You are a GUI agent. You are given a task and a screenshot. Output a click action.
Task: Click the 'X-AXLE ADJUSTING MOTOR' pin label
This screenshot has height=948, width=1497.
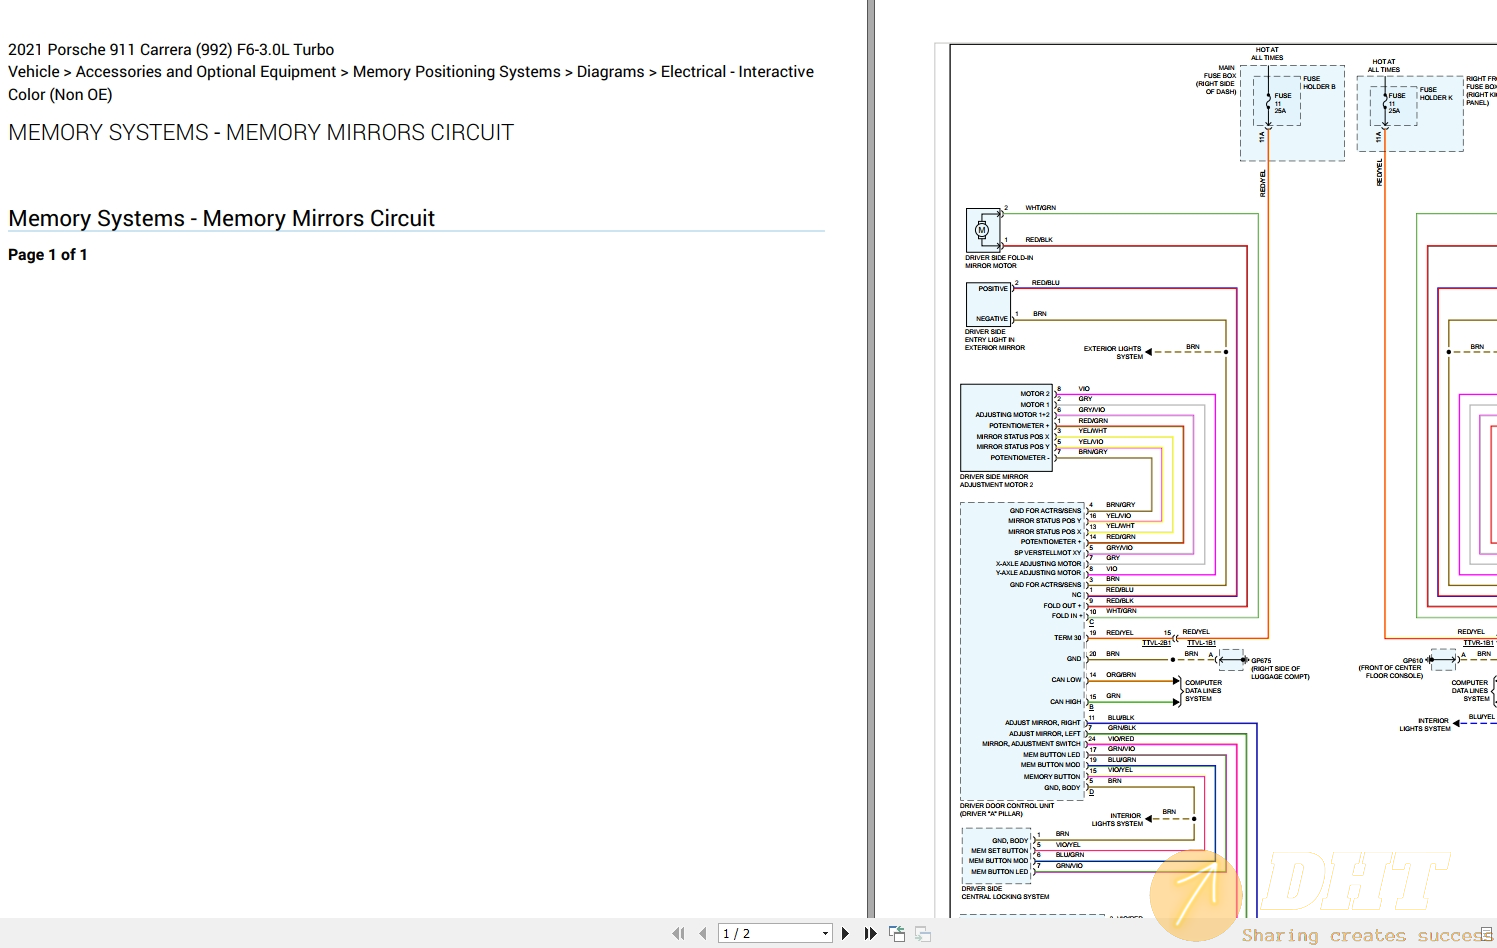click(1038, 564)
